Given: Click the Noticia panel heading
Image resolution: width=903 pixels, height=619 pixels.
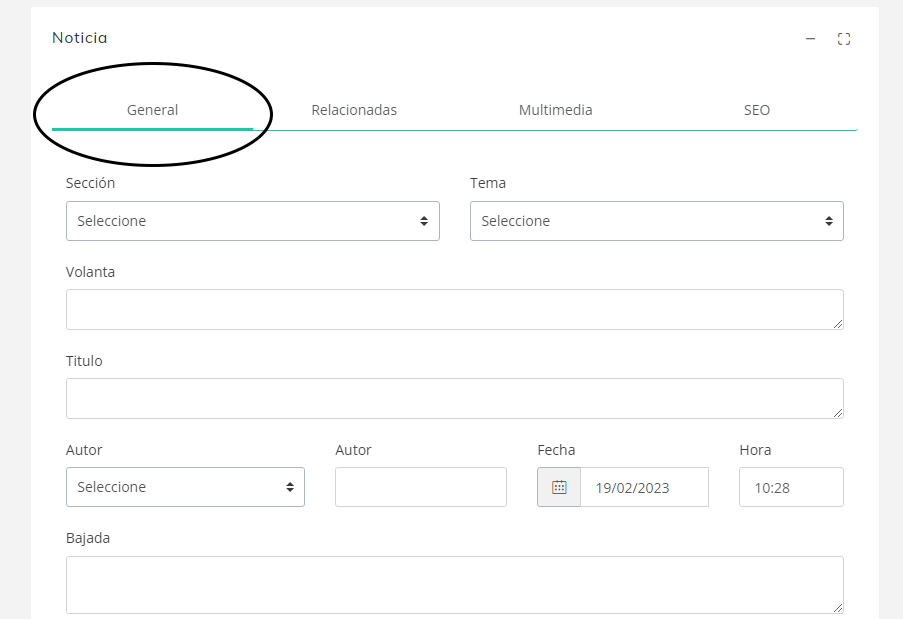Looking at the screenshot, I should (80, 38).
